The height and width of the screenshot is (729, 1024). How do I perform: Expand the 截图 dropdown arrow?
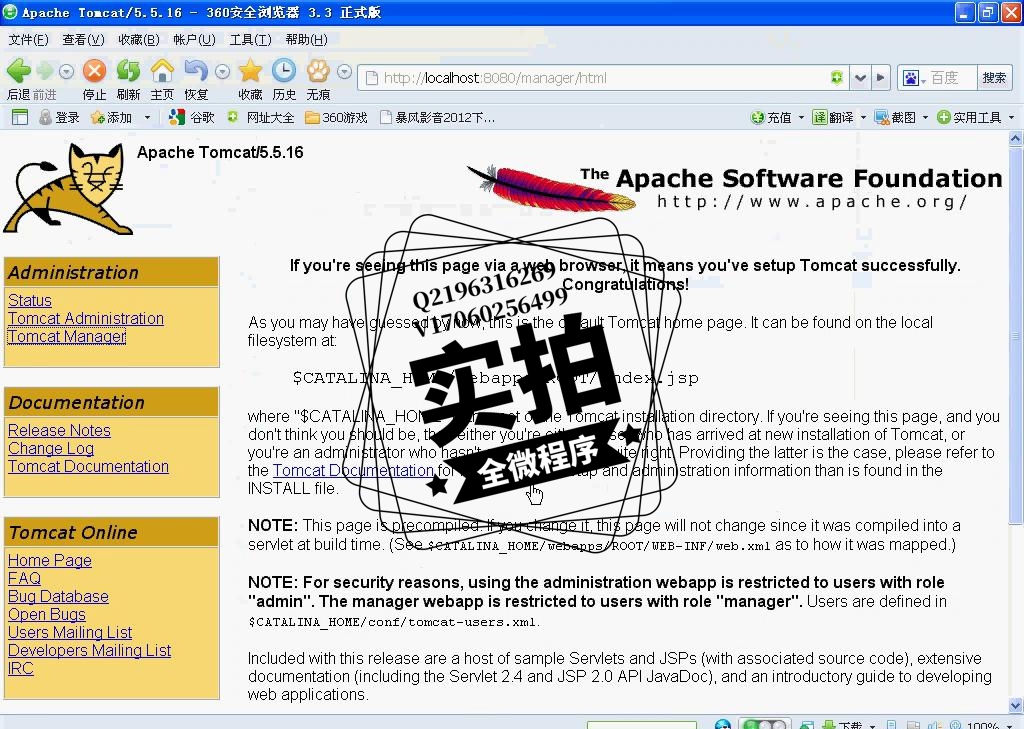pyautogui.click(x=925, y=118)
